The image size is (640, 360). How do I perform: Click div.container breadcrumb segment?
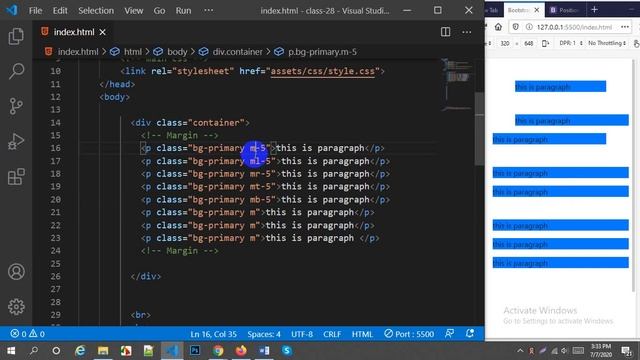(x=237, y=52)
